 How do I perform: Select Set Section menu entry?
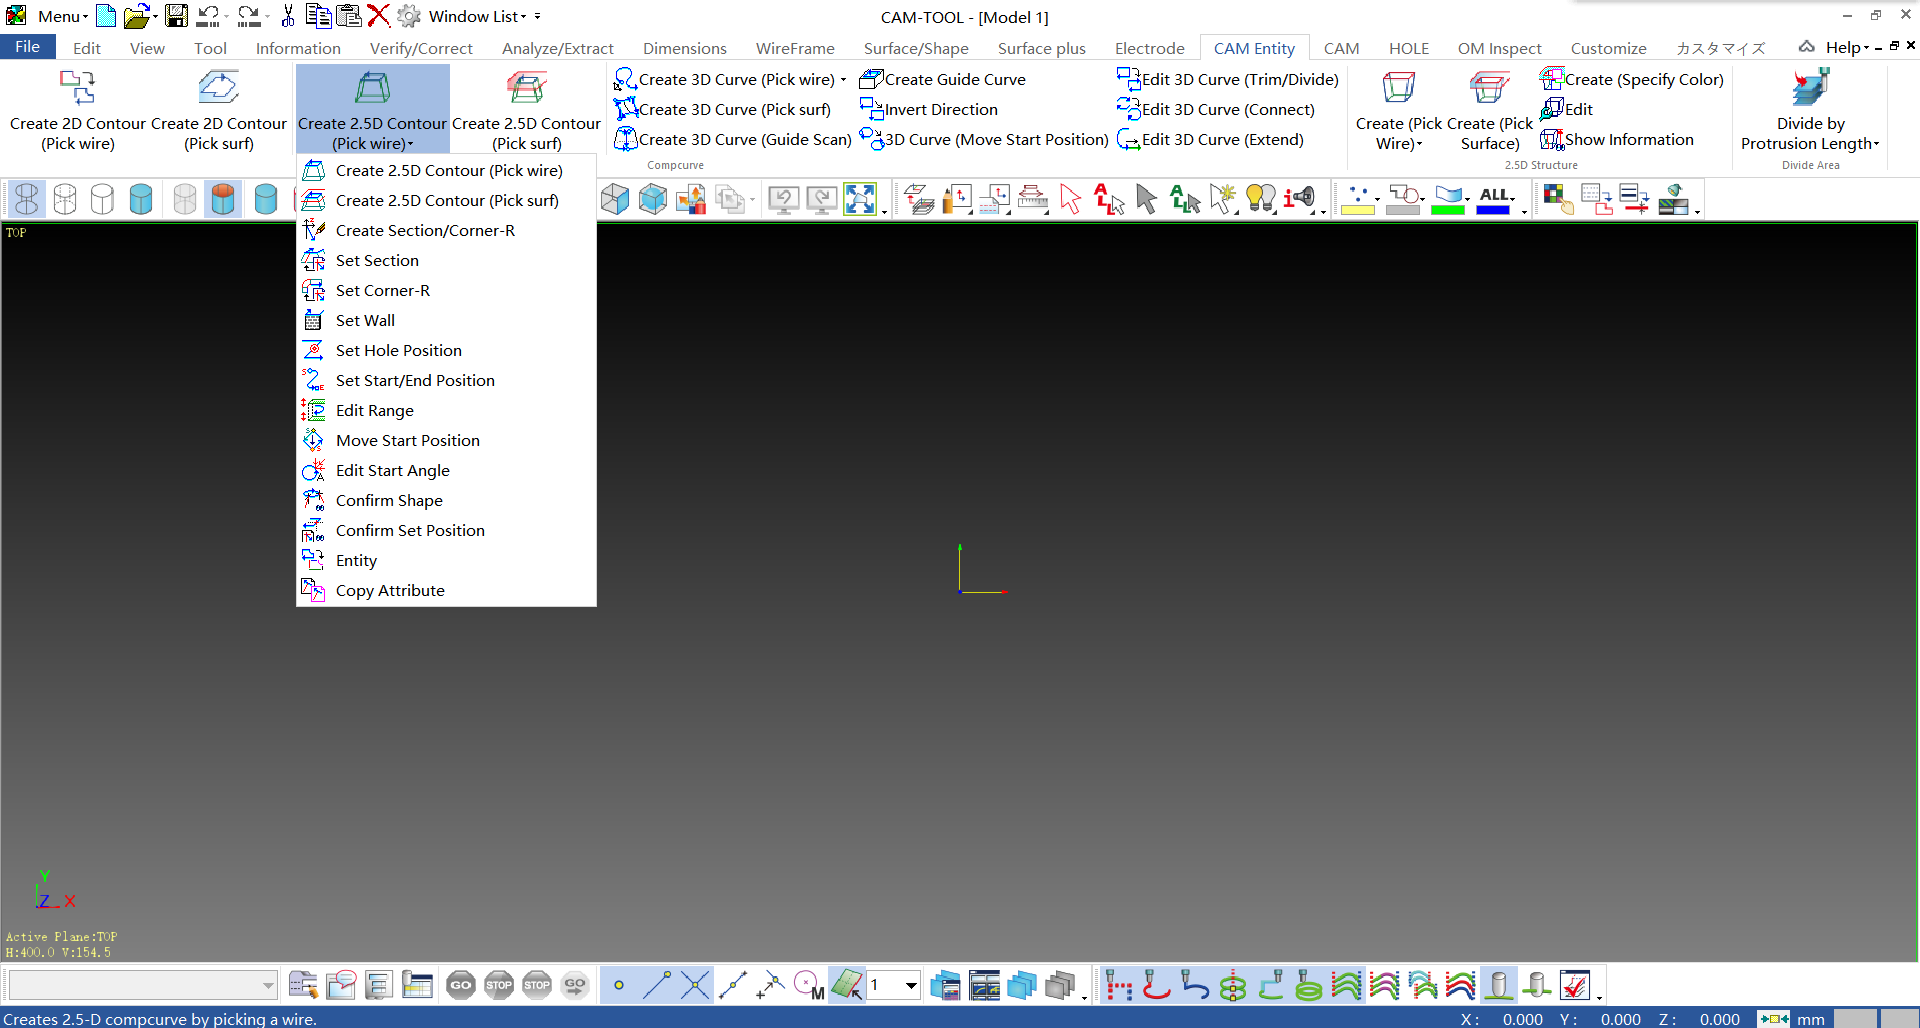click(x=446, y=260)
